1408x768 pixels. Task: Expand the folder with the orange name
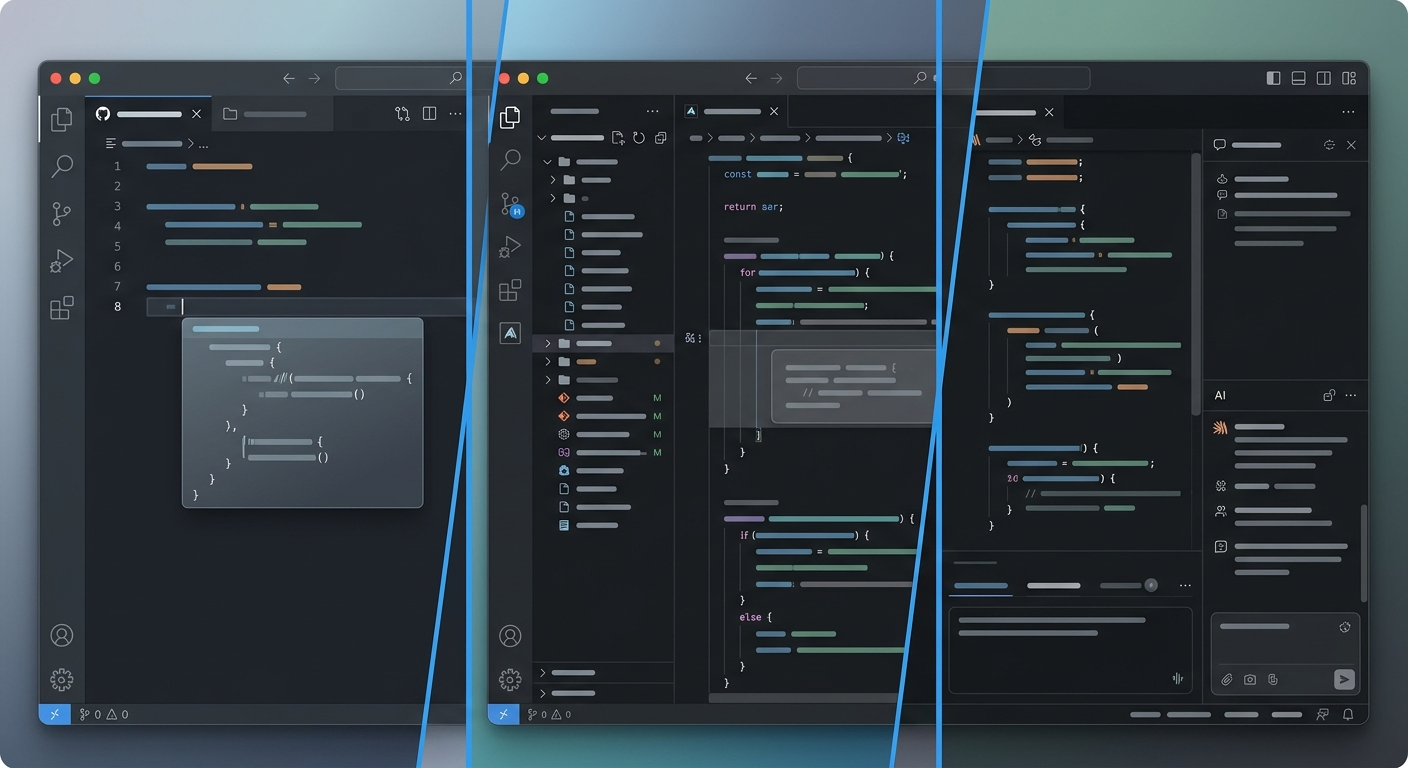[x=548, y=361]
